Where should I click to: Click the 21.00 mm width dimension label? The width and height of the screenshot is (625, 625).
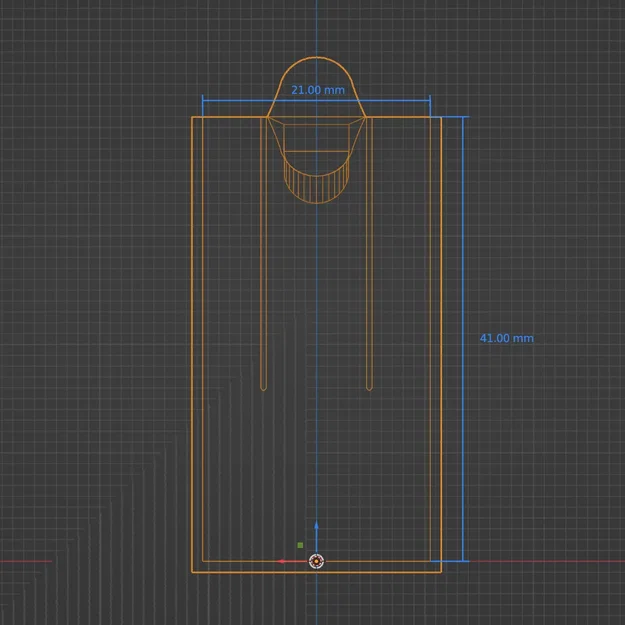click(x=318, y=90)
